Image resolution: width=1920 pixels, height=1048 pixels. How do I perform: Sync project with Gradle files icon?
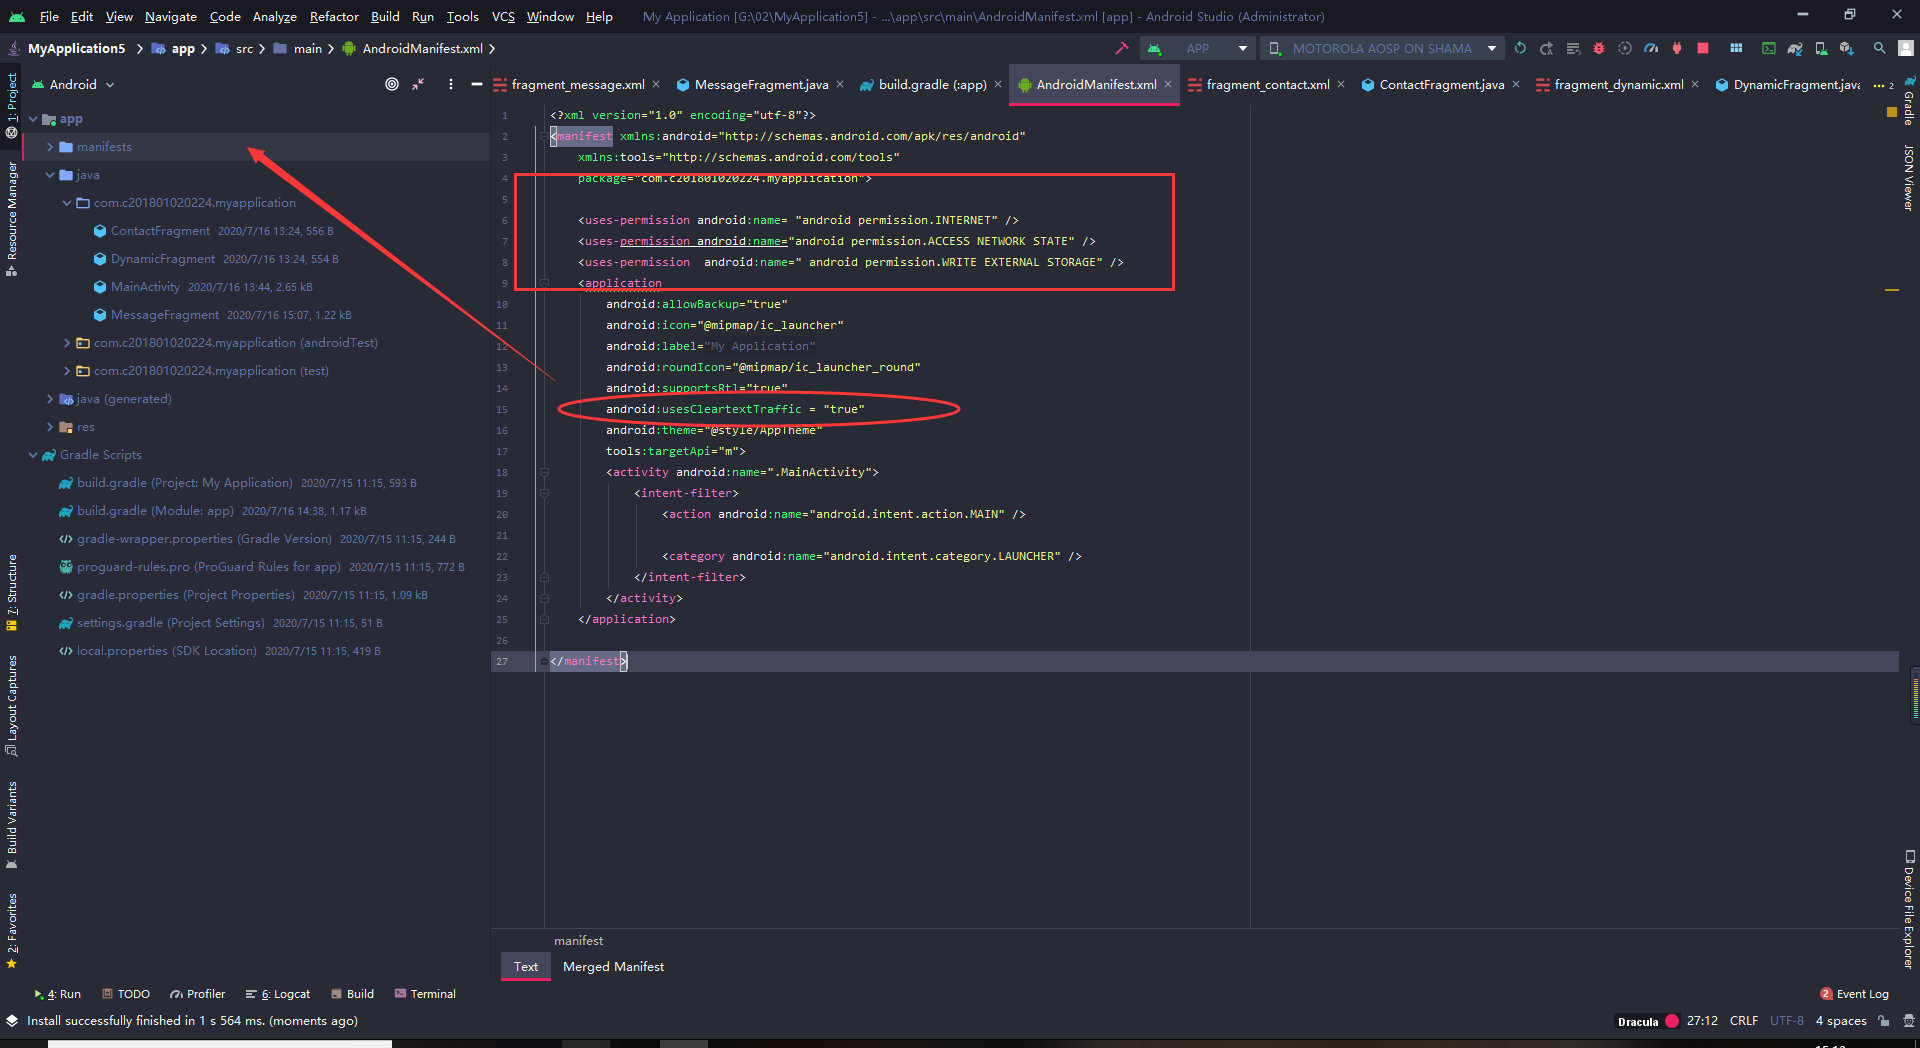(1795, 48)
